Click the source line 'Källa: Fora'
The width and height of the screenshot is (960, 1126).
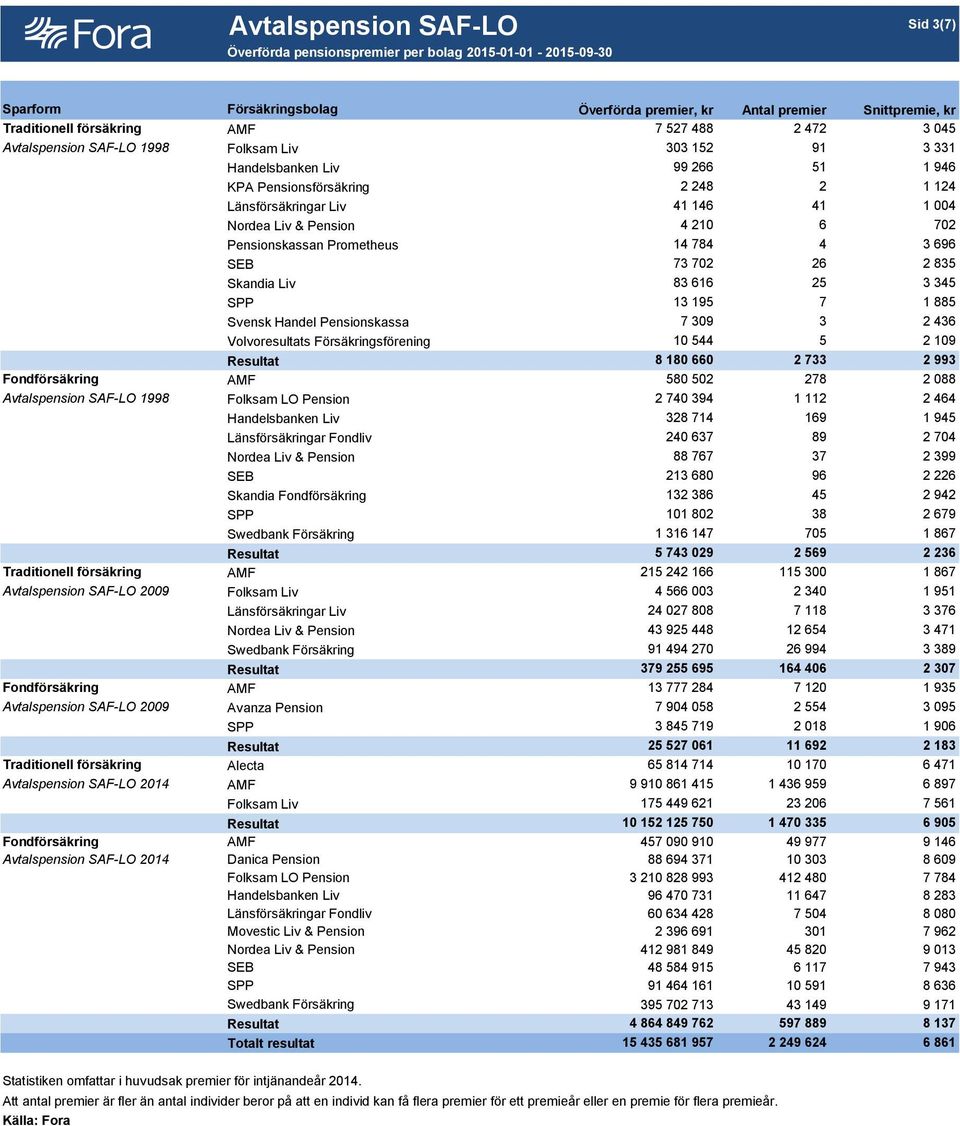(x=37, y=1120)
